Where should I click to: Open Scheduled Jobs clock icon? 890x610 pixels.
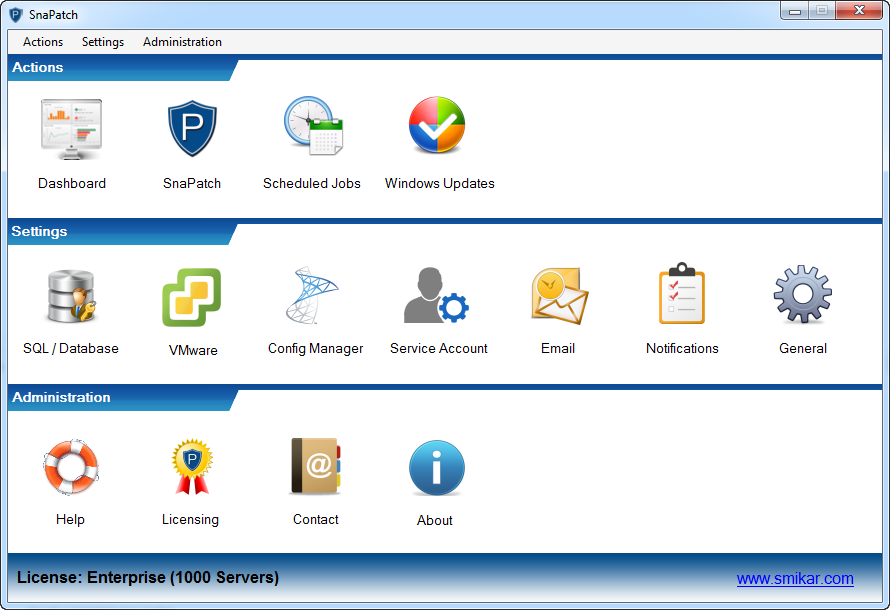coord(313,125)
